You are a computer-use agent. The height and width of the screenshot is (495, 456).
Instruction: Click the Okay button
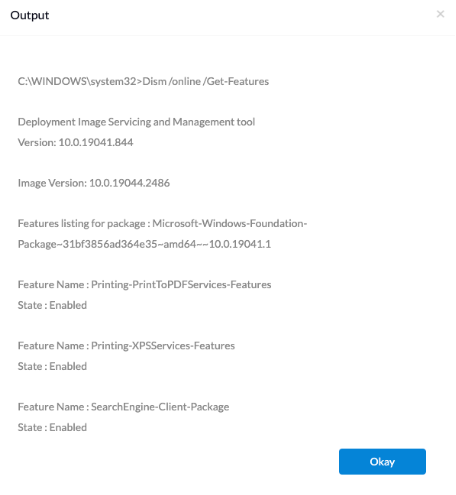pyautogui.click(x=382, y=461)
